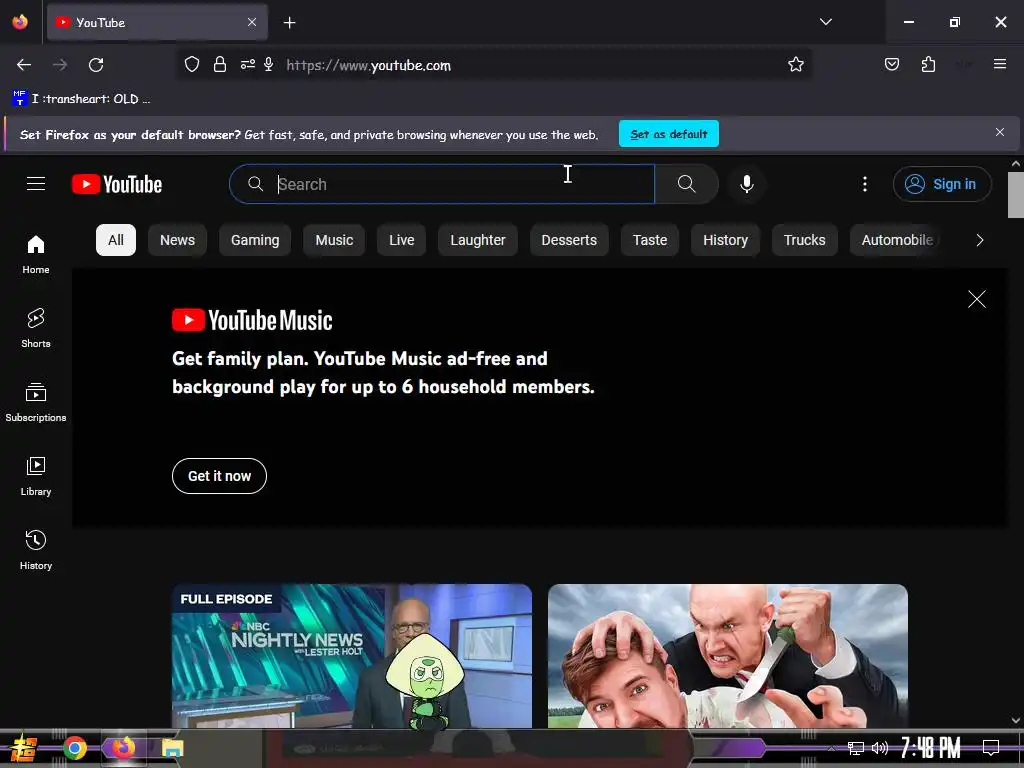Screen dimensions: 1024x768
Task: View site security padlock info
Action: coord(220,65)
